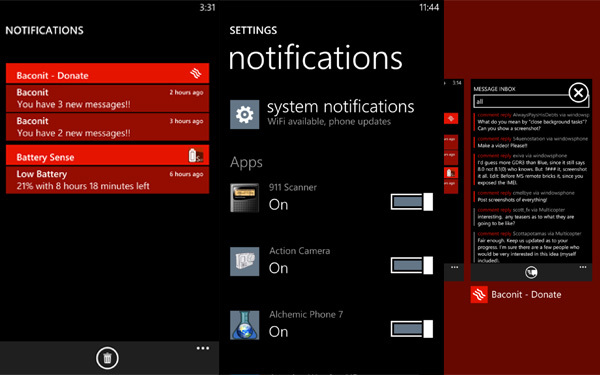Toggle 911 Scanner notifications switch
Screen dimensions: 600x375
point(412,202)
